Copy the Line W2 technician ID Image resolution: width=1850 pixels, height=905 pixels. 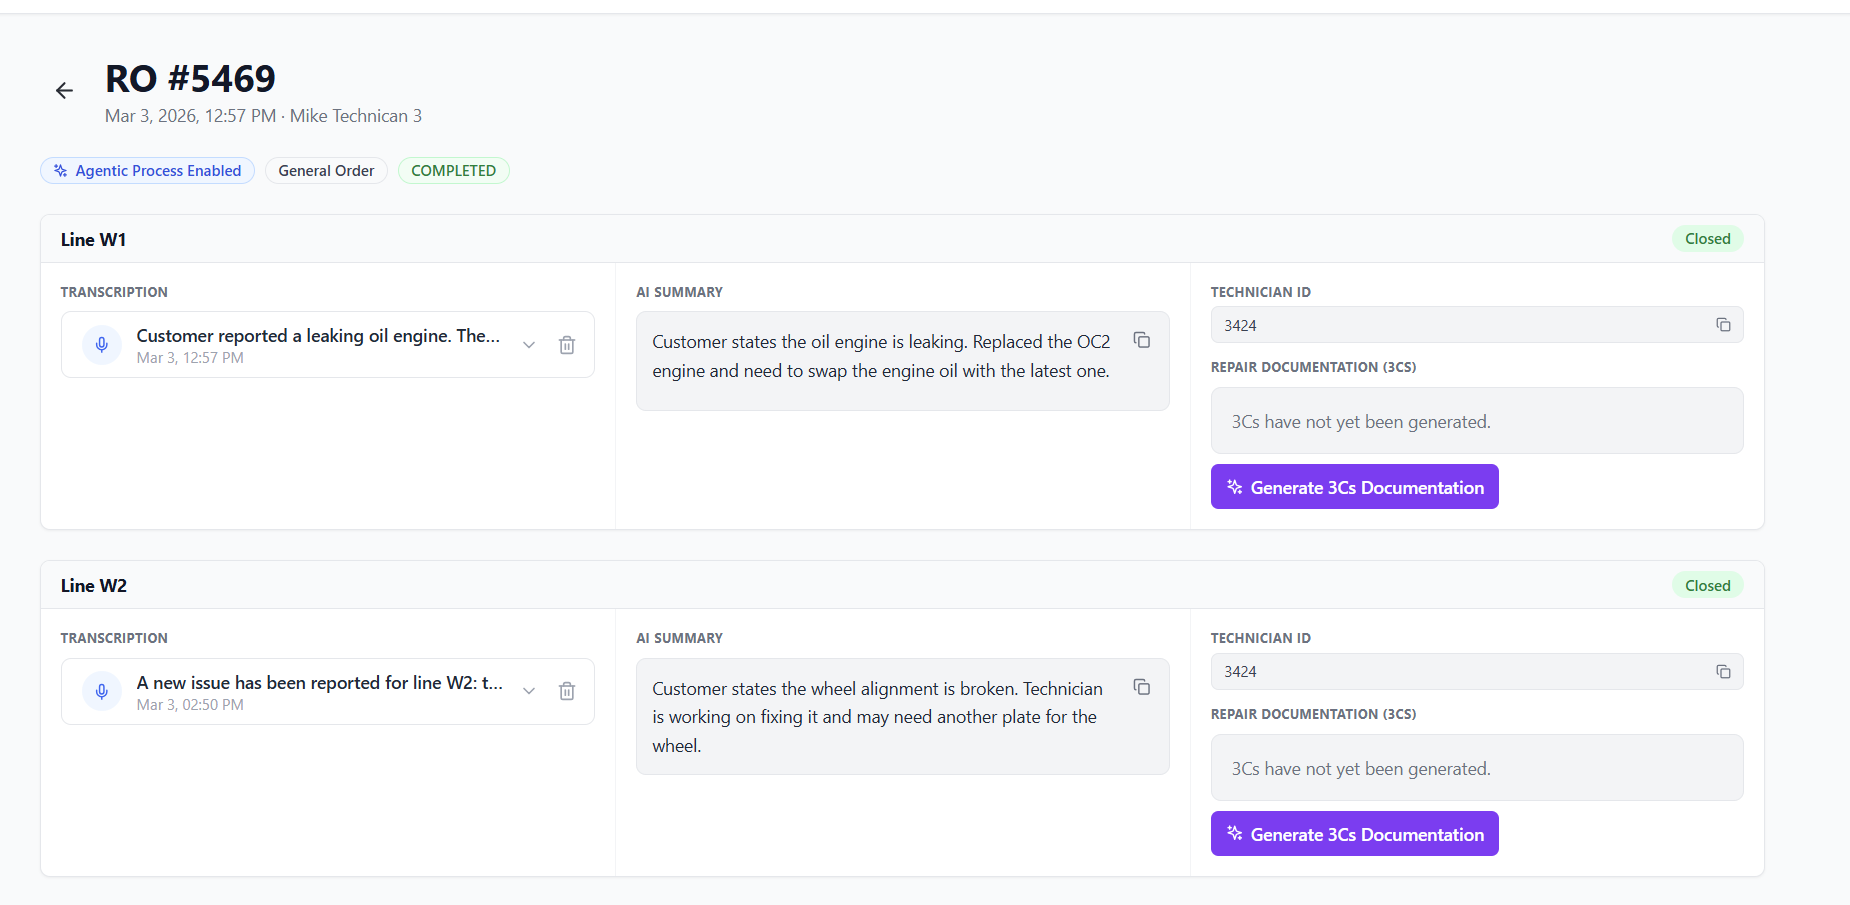click(1723, 672)
